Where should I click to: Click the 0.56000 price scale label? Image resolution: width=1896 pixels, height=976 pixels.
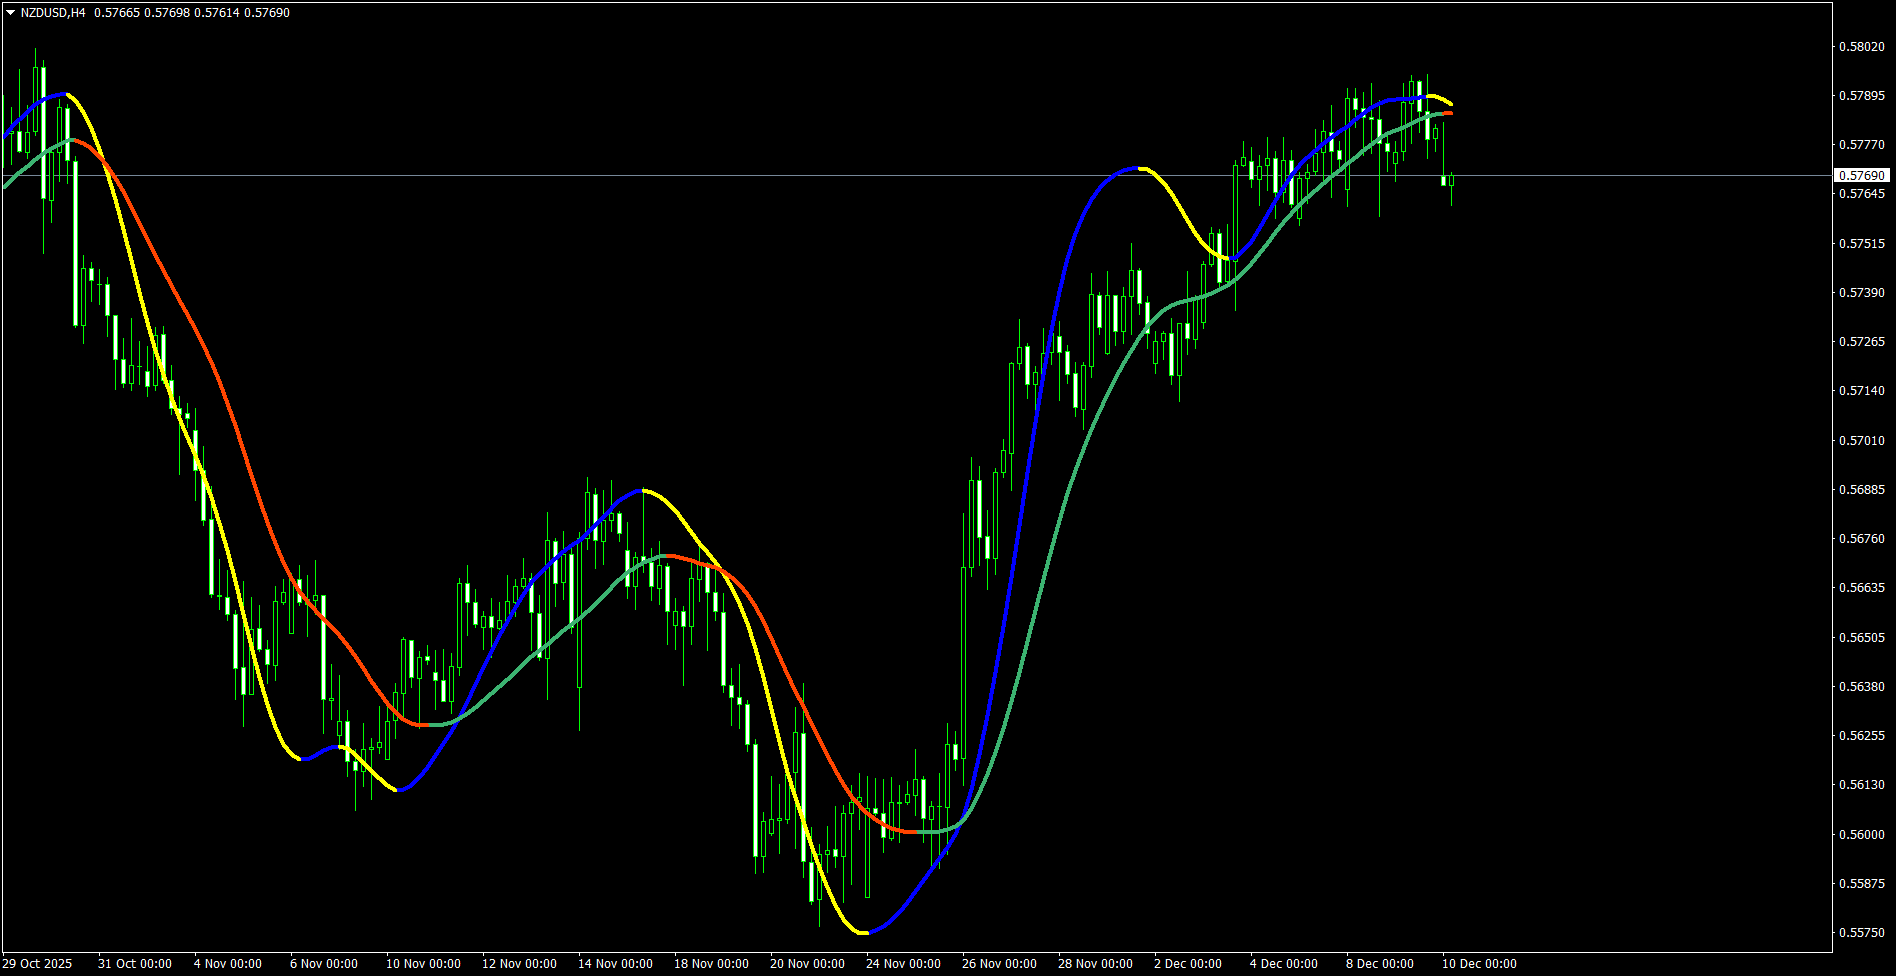click(x=1862, y=835)
